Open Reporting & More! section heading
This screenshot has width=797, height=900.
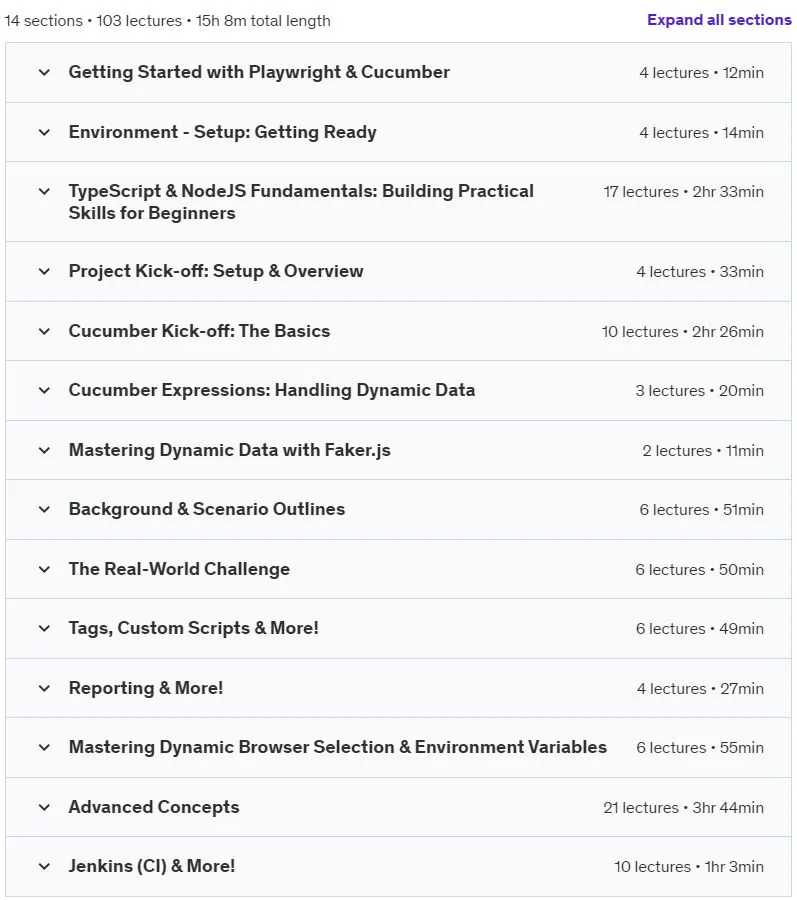click(146, 688)
